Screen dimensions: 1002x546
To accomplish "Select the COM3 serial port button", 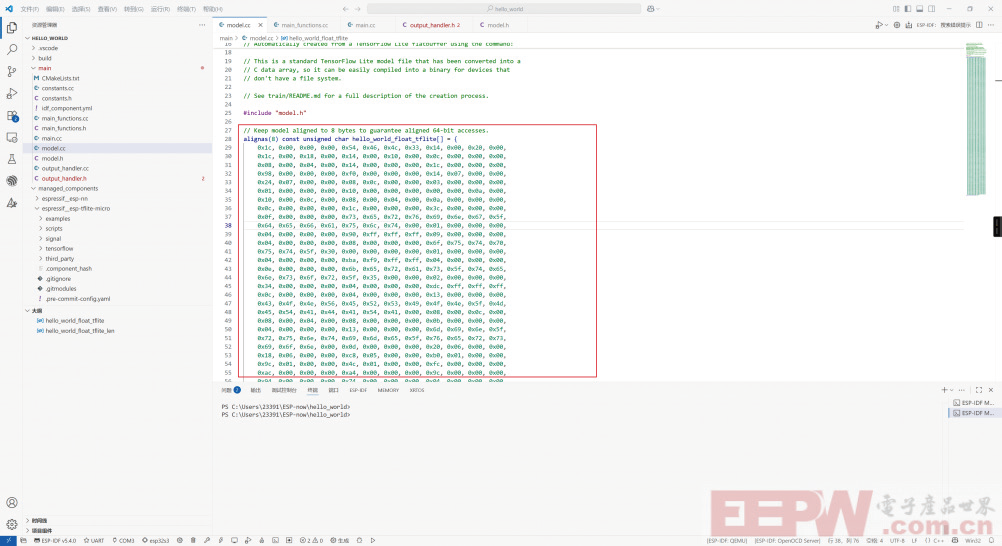I will [x=123, y=540].
